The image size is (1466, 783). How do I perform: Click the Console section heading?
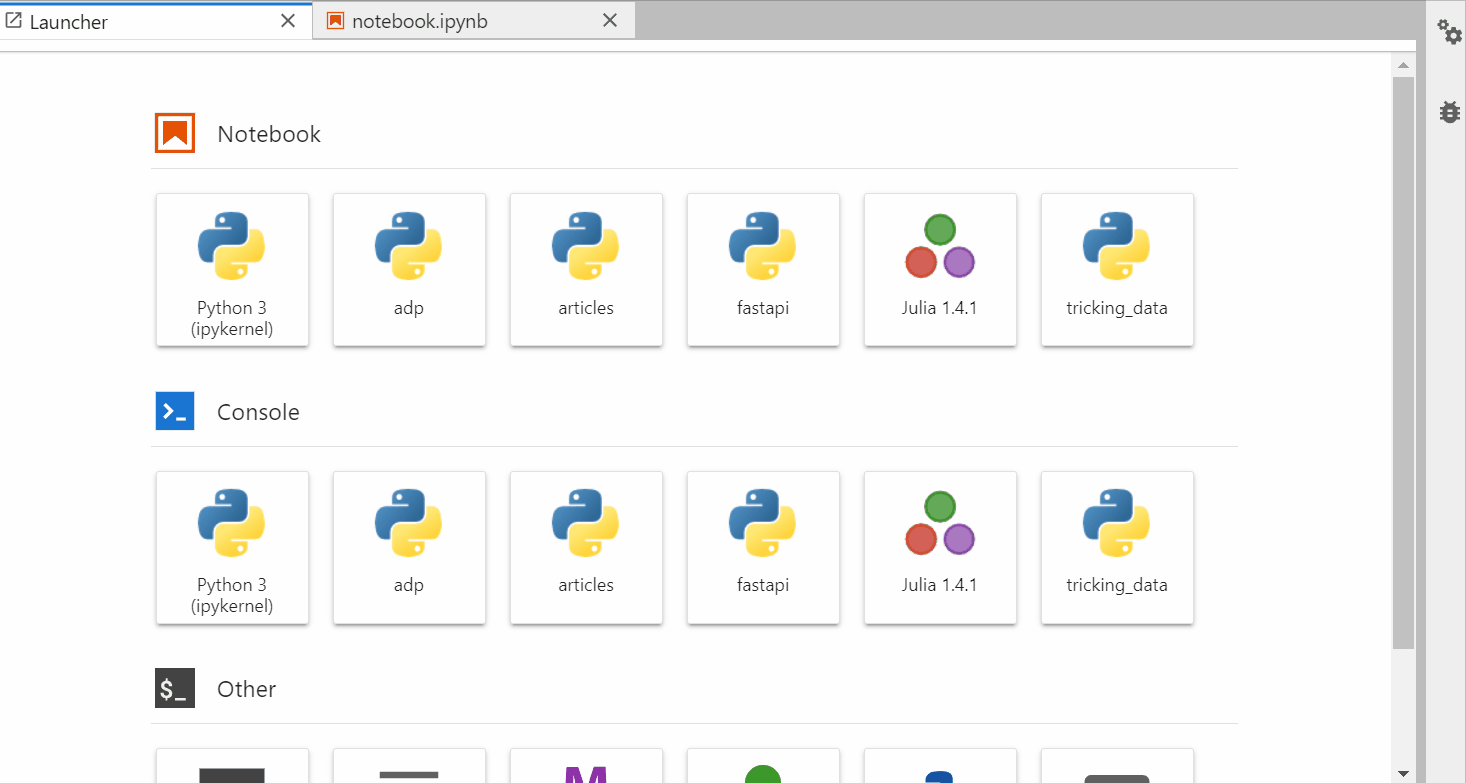[x=258, y=412]
